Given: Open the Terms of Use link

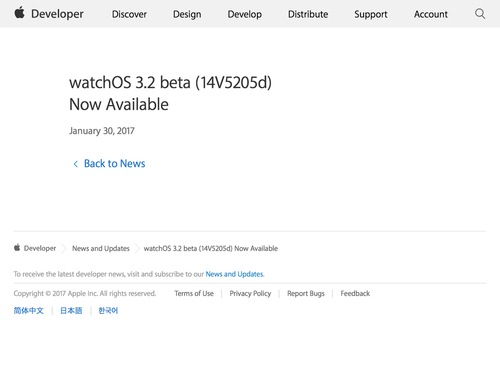Looking at the screenshot, I should (194, 293).
